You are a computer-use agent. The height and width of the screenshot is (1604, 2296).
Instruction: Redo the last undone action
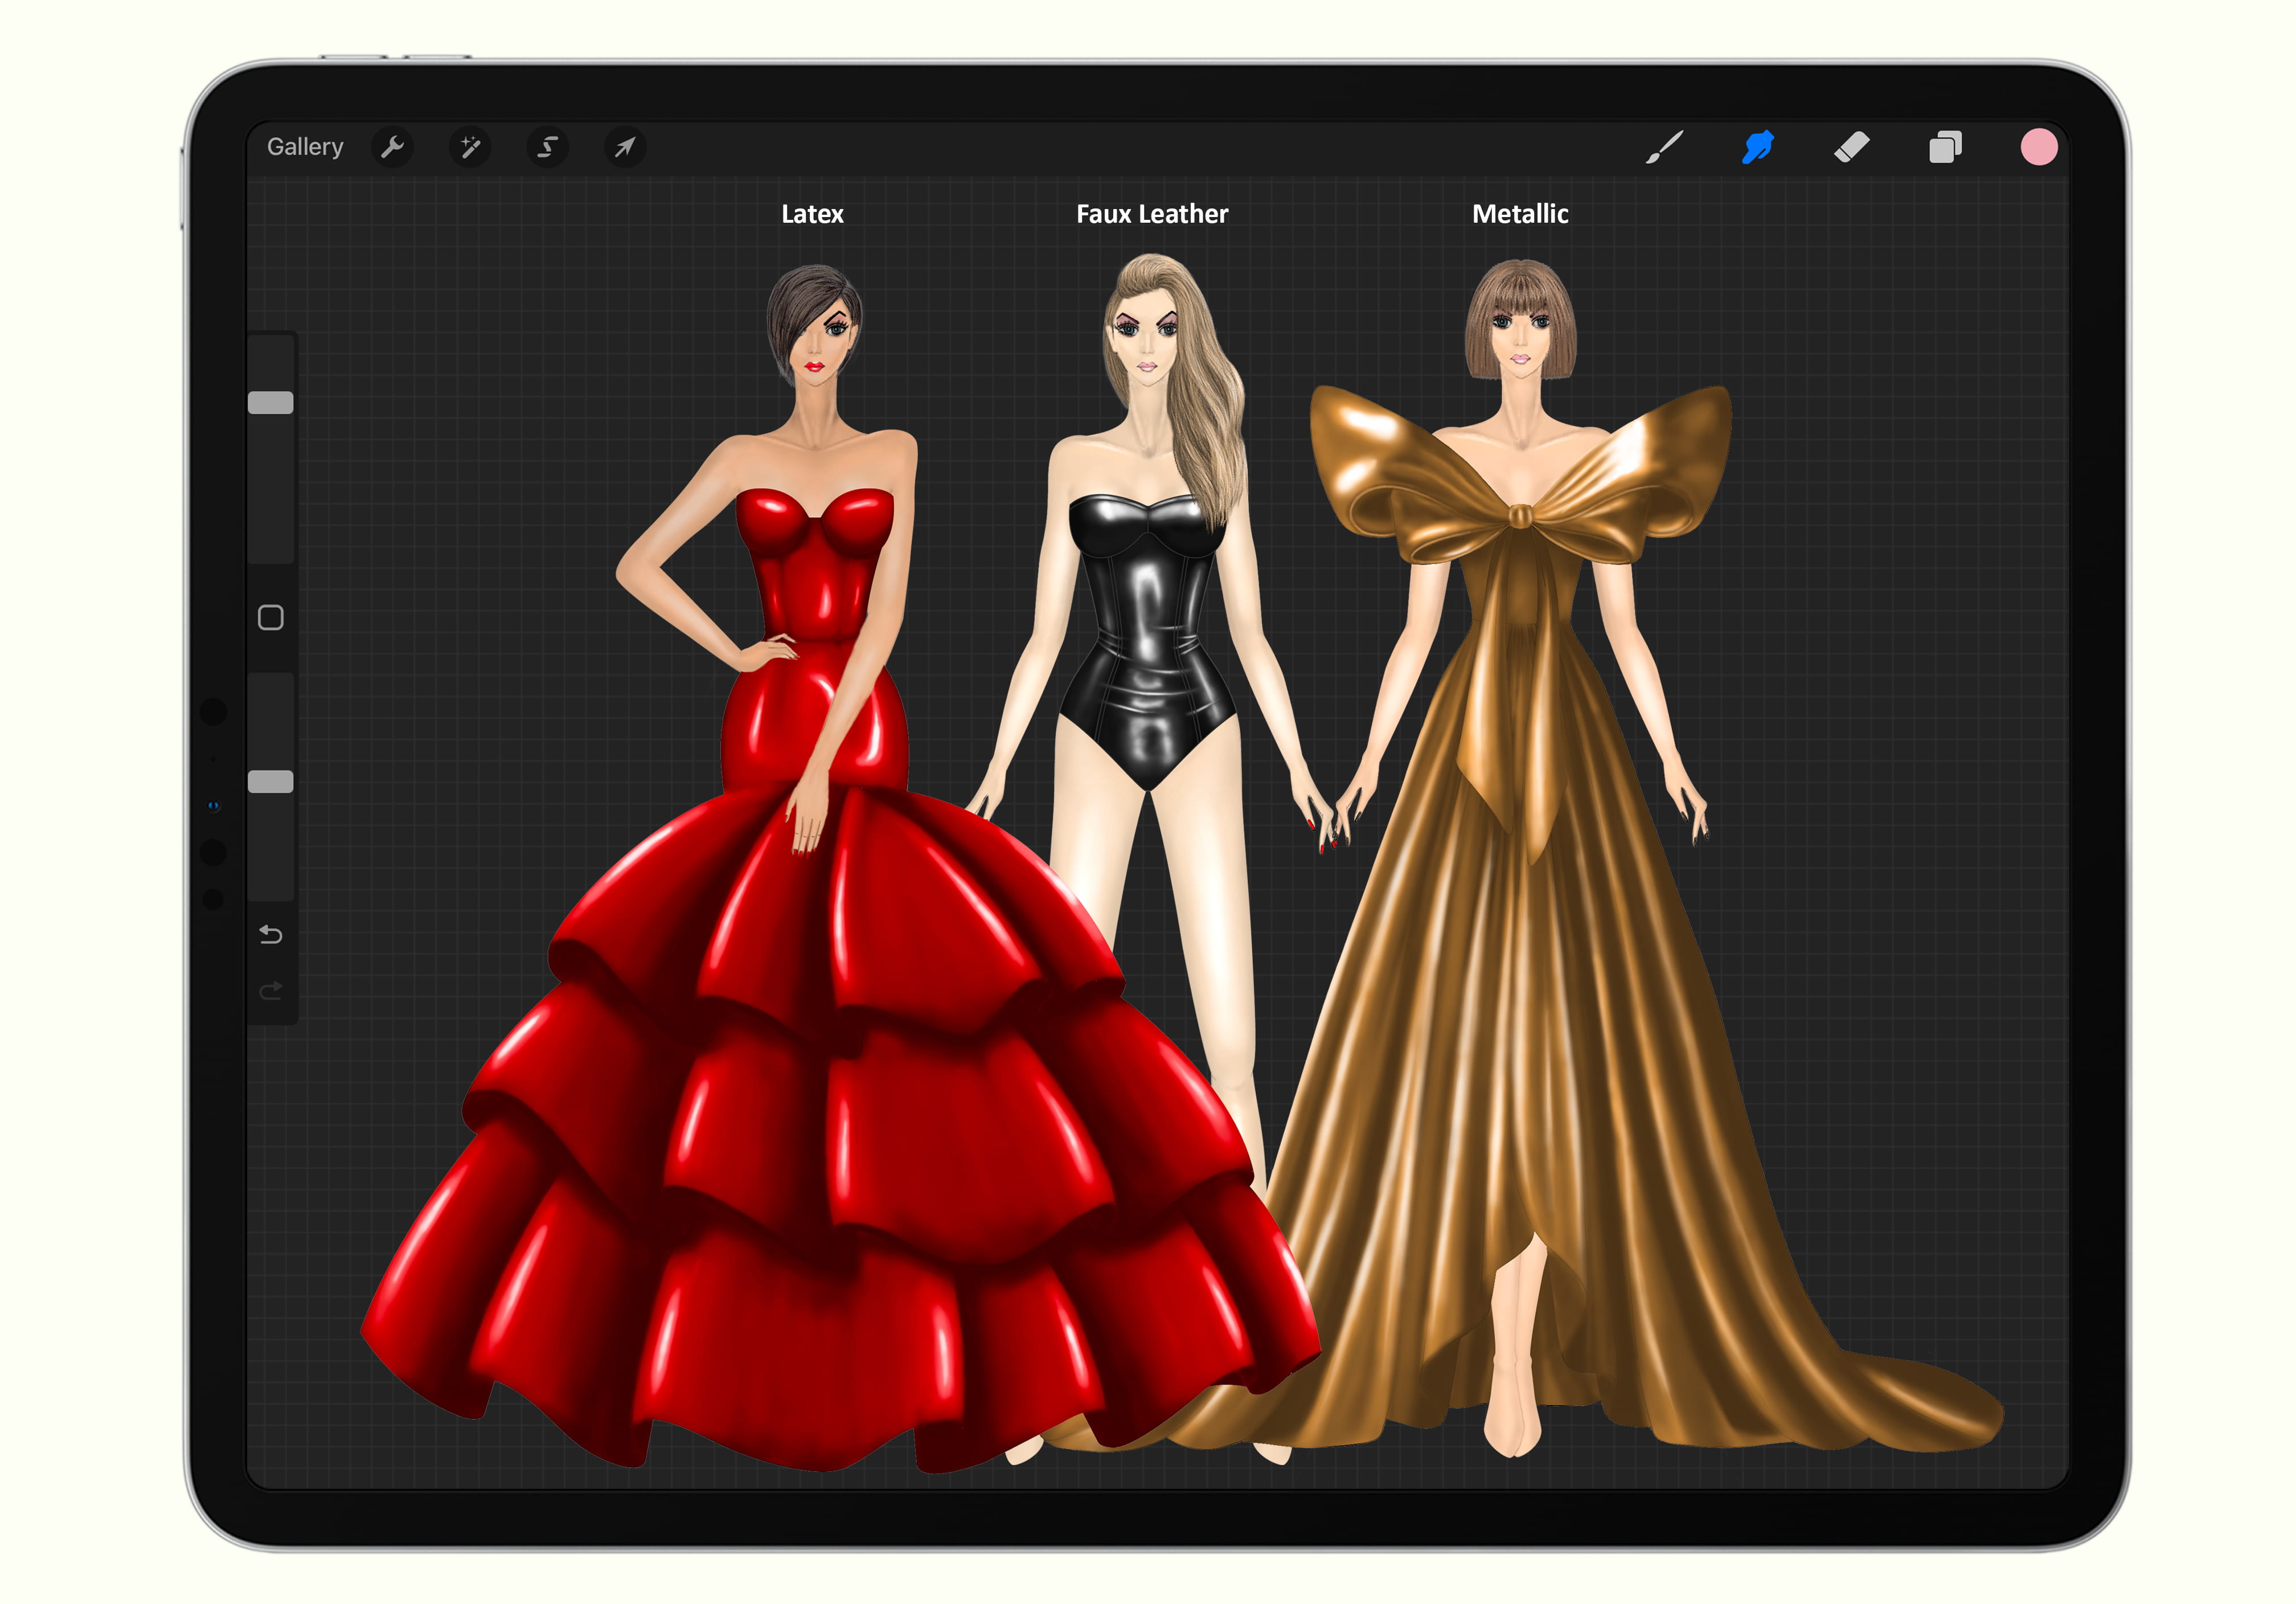pos(271,990)
